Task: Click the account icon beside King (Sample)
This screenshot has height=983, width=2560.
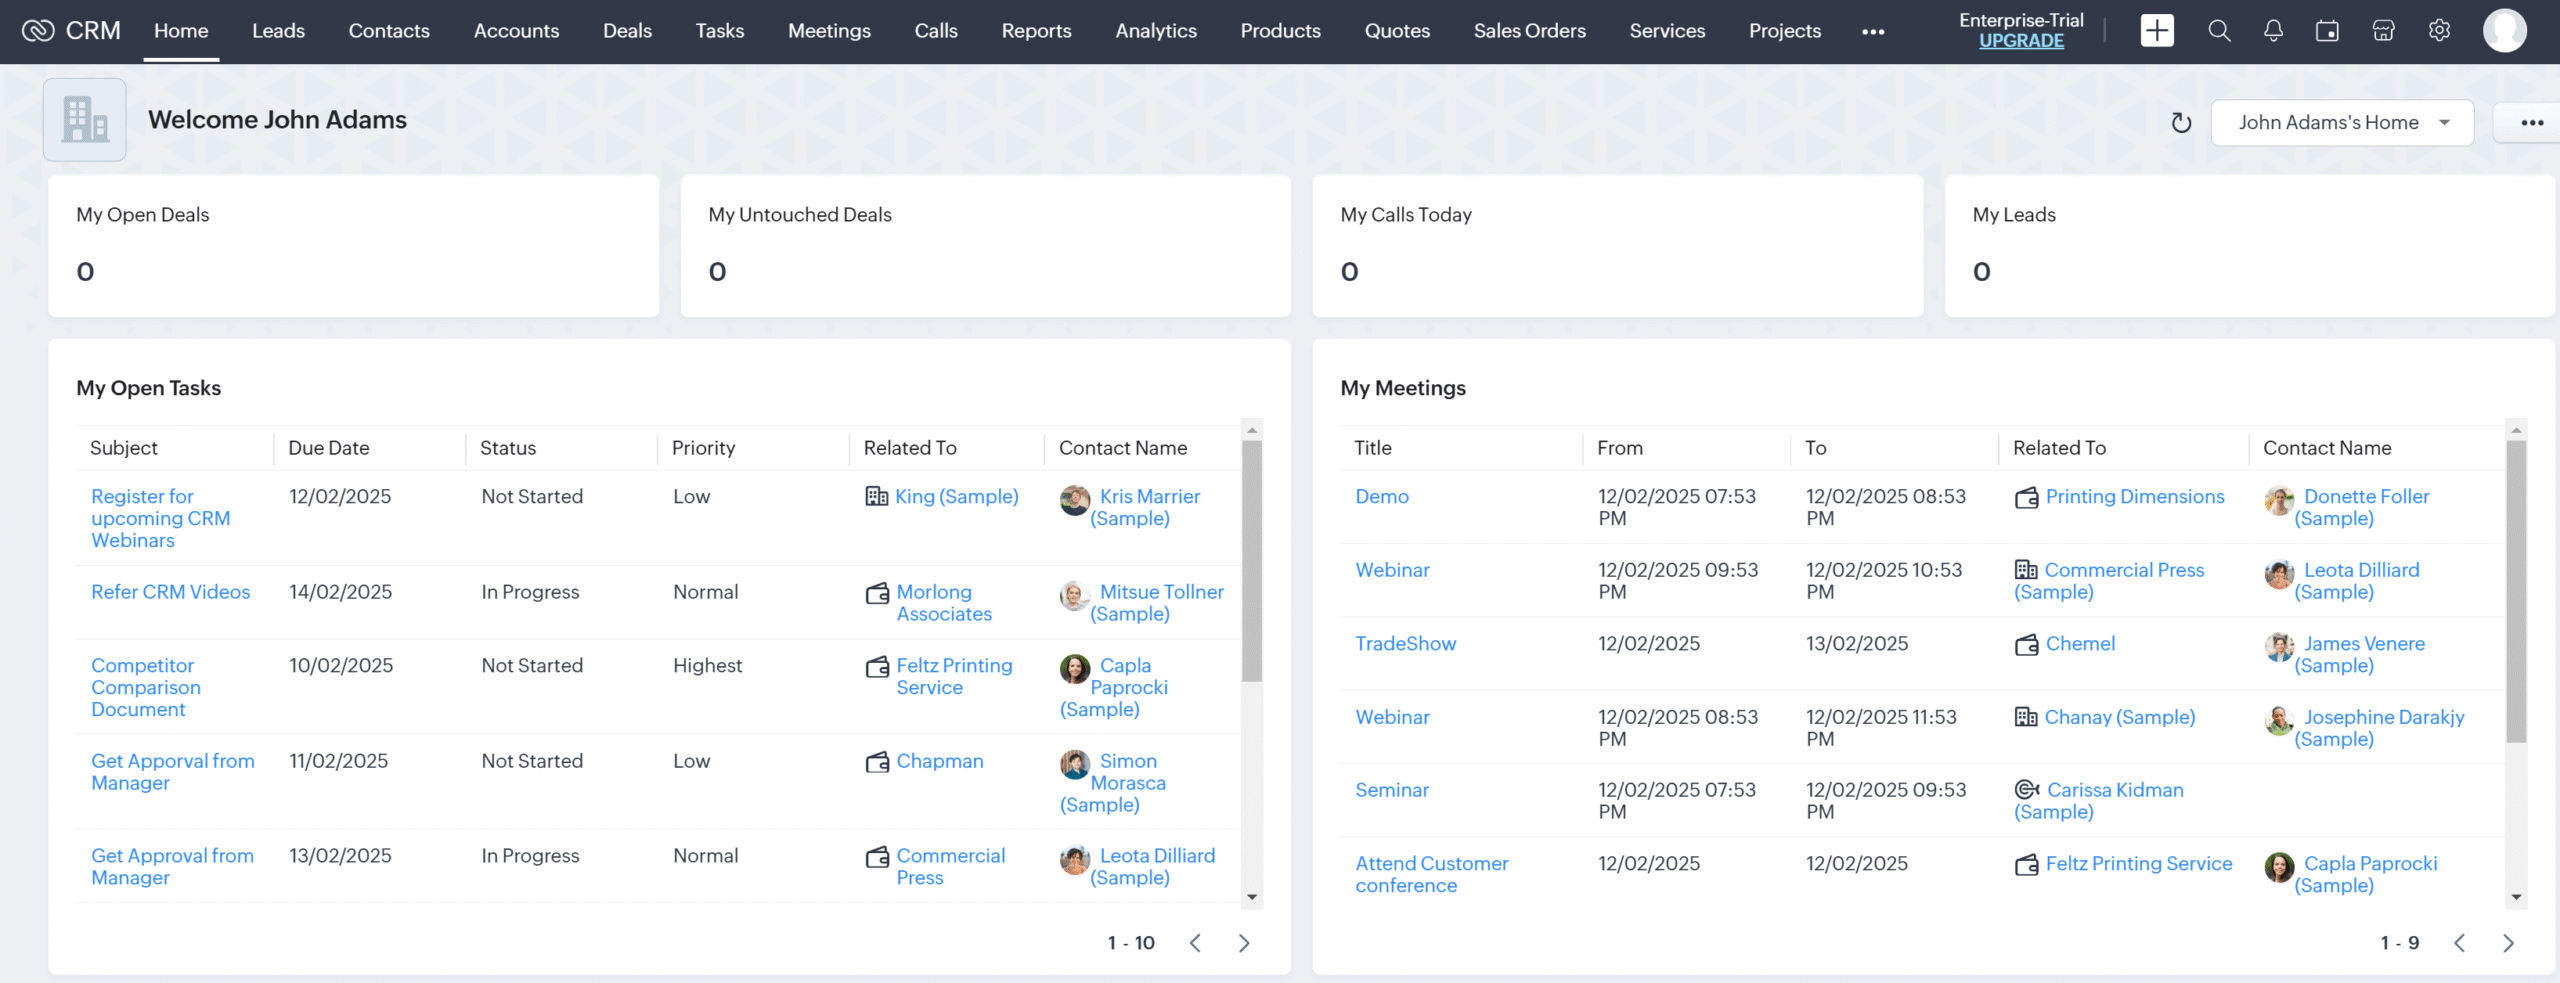Action: (875, 498)
